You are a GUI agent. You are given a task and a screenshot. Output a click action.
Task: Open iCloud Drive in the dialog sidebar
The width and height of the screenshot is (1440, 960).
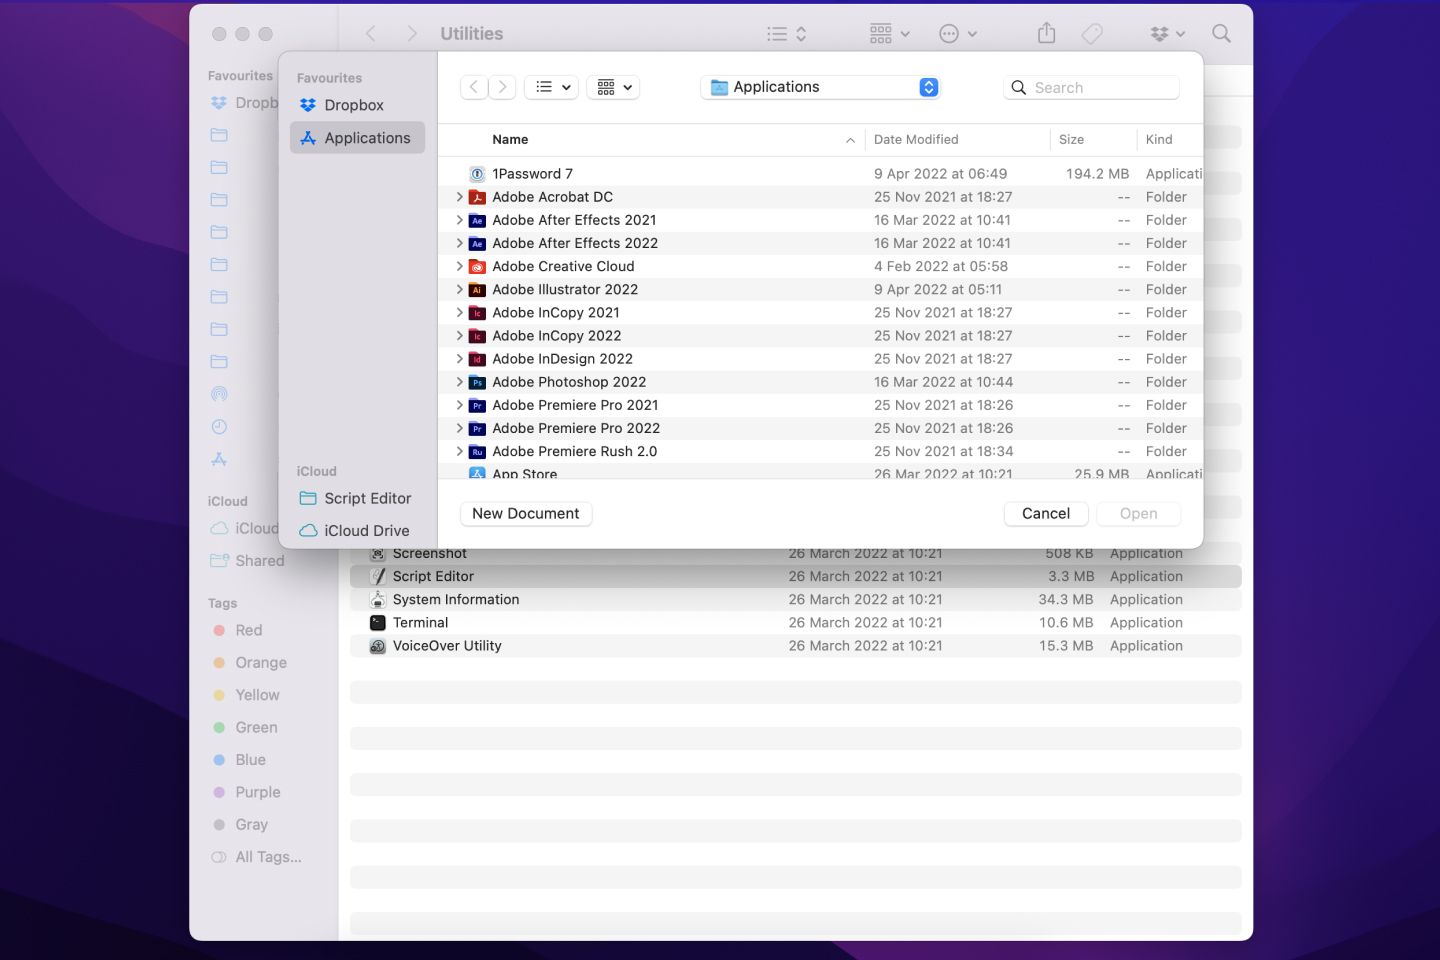tap(357, 531)
